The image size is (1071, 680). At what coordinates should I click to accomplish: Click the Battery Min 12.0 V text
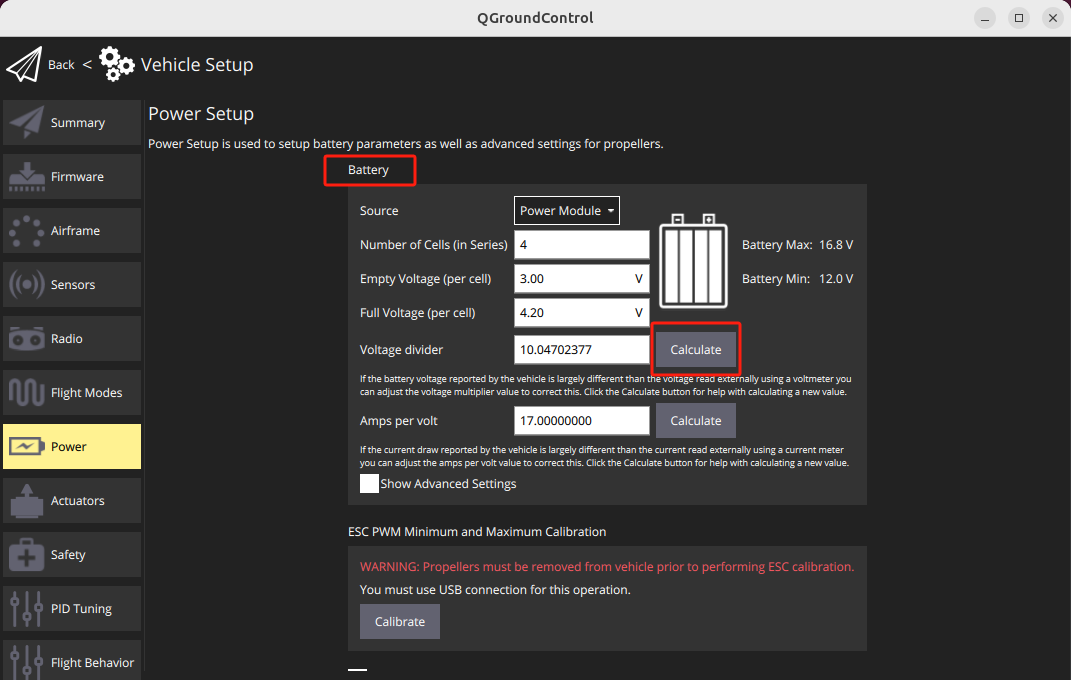797,279
